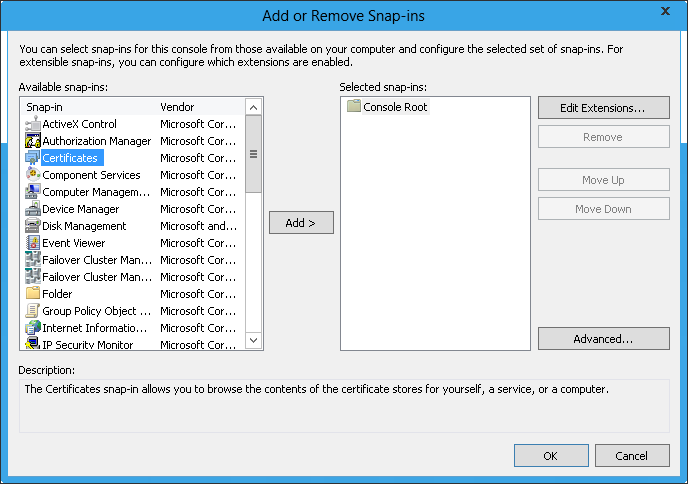Click the Advanced... button
The width and height of the screenshot is (688, 484).
pos(603,339)
